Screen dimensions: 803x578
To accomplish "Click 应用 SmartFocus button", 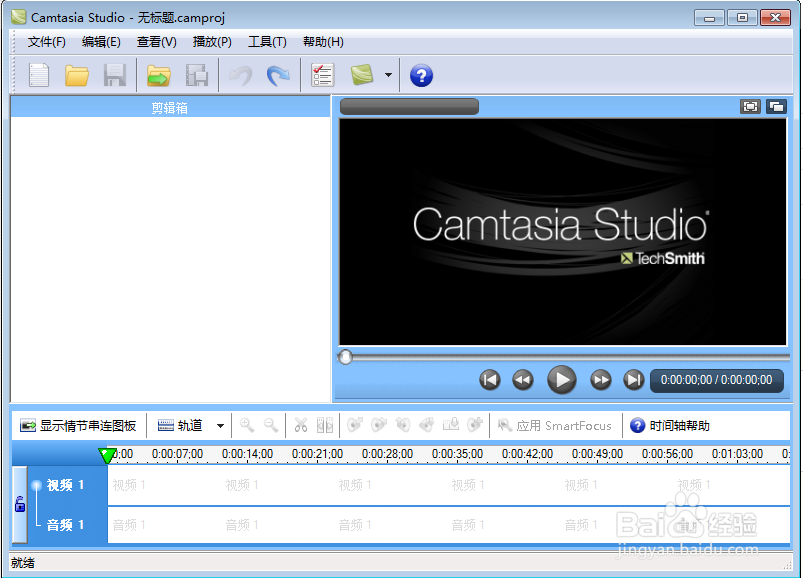I will [x=555, y=425].
